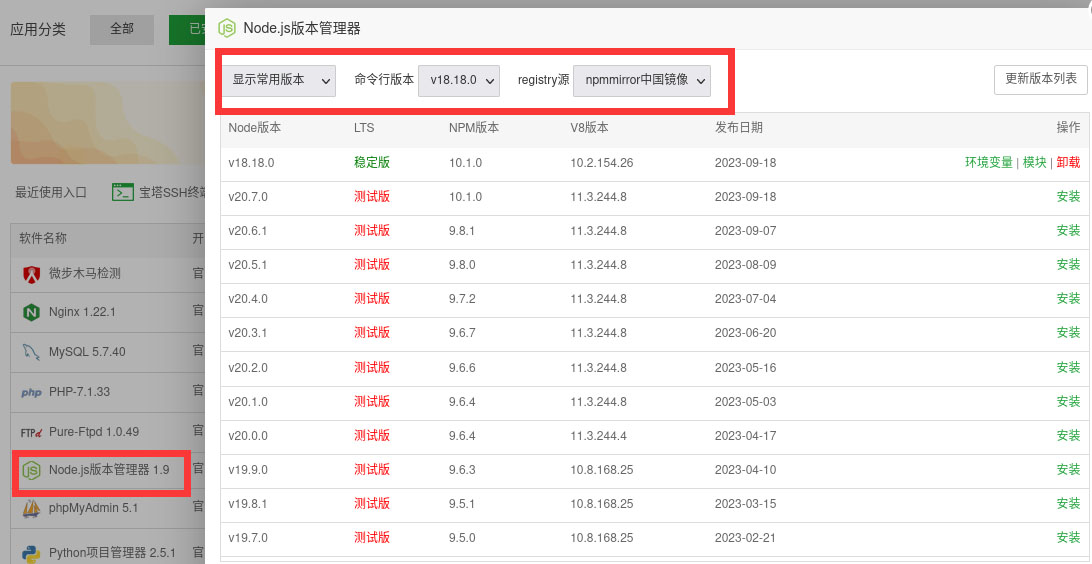Select the 全部 category tab
Image resolution: width=1092 pixels, height=564 pixels.
(x=122, y=29)
